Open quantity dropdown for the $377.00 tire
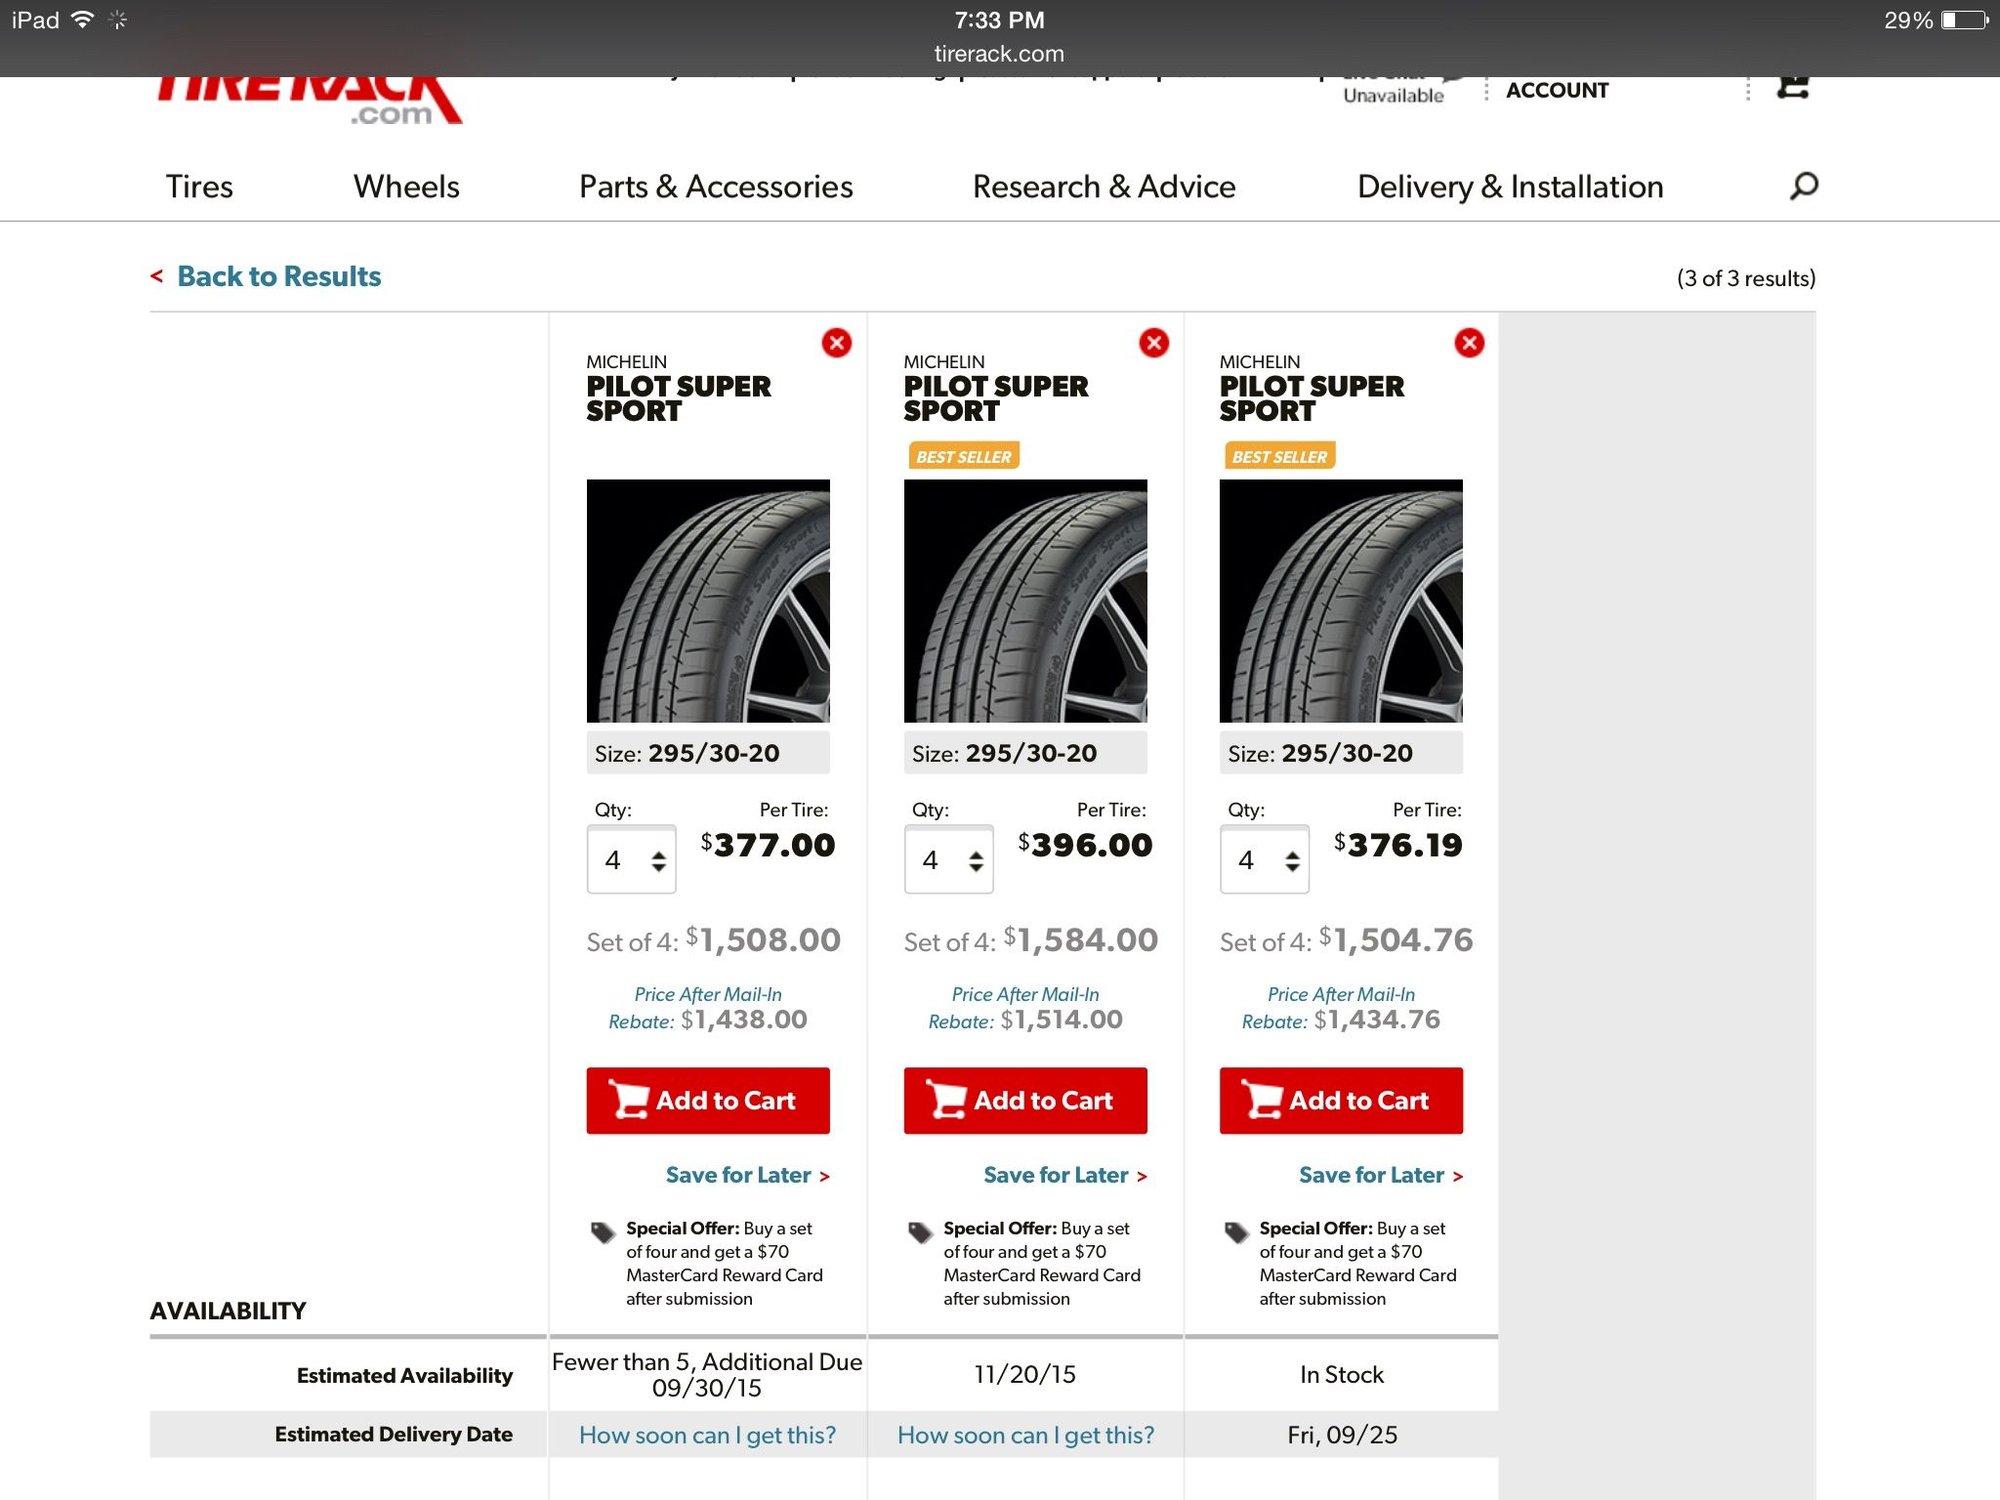This screenshot has width=2000, height=1500. click(x=631, y=859)
